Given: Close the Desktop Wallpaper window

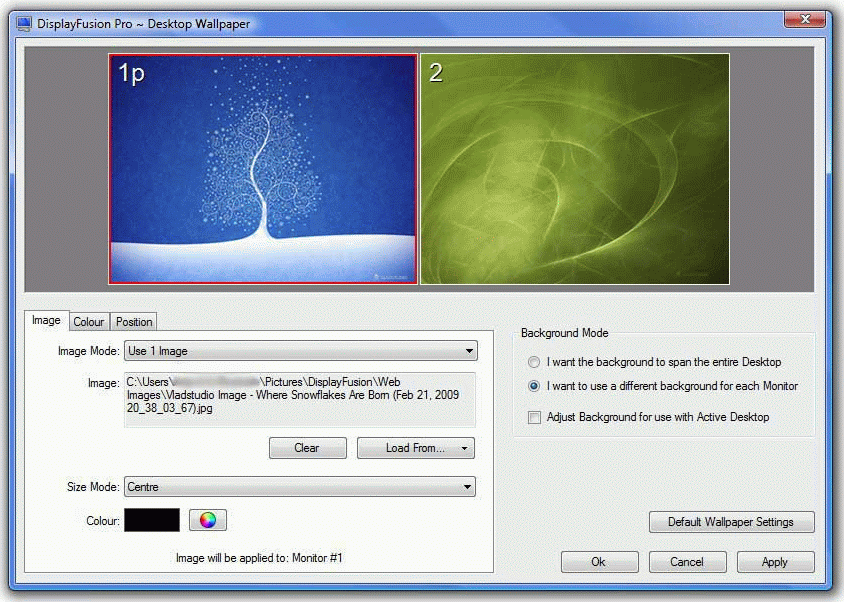Looking at the screenshot, I should pyautogui.click(x=805, y=19).
